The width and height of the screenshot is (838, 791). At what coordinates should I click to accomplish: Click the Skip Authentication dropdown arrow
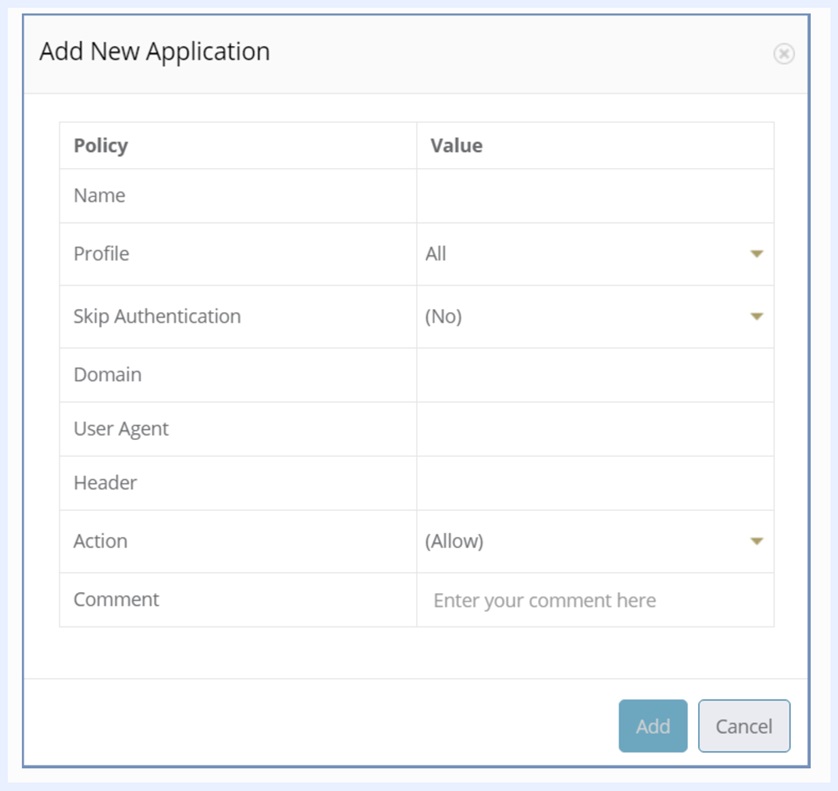756,317
